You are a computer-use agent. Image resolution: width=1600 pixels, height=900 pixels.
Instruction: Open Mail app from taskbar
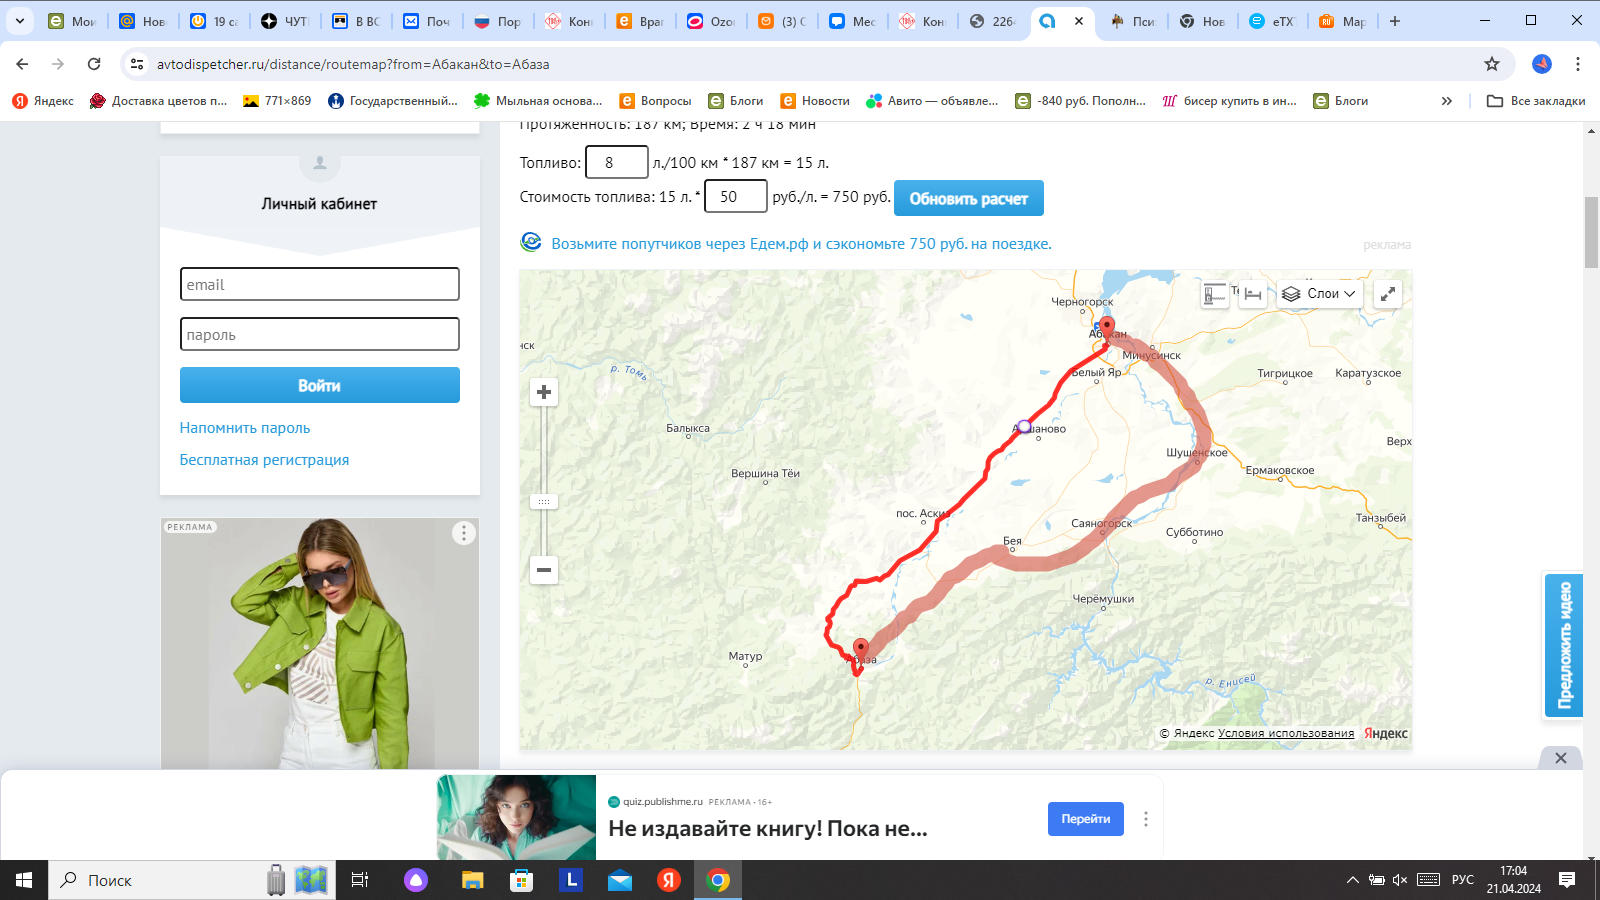[620, 880]
